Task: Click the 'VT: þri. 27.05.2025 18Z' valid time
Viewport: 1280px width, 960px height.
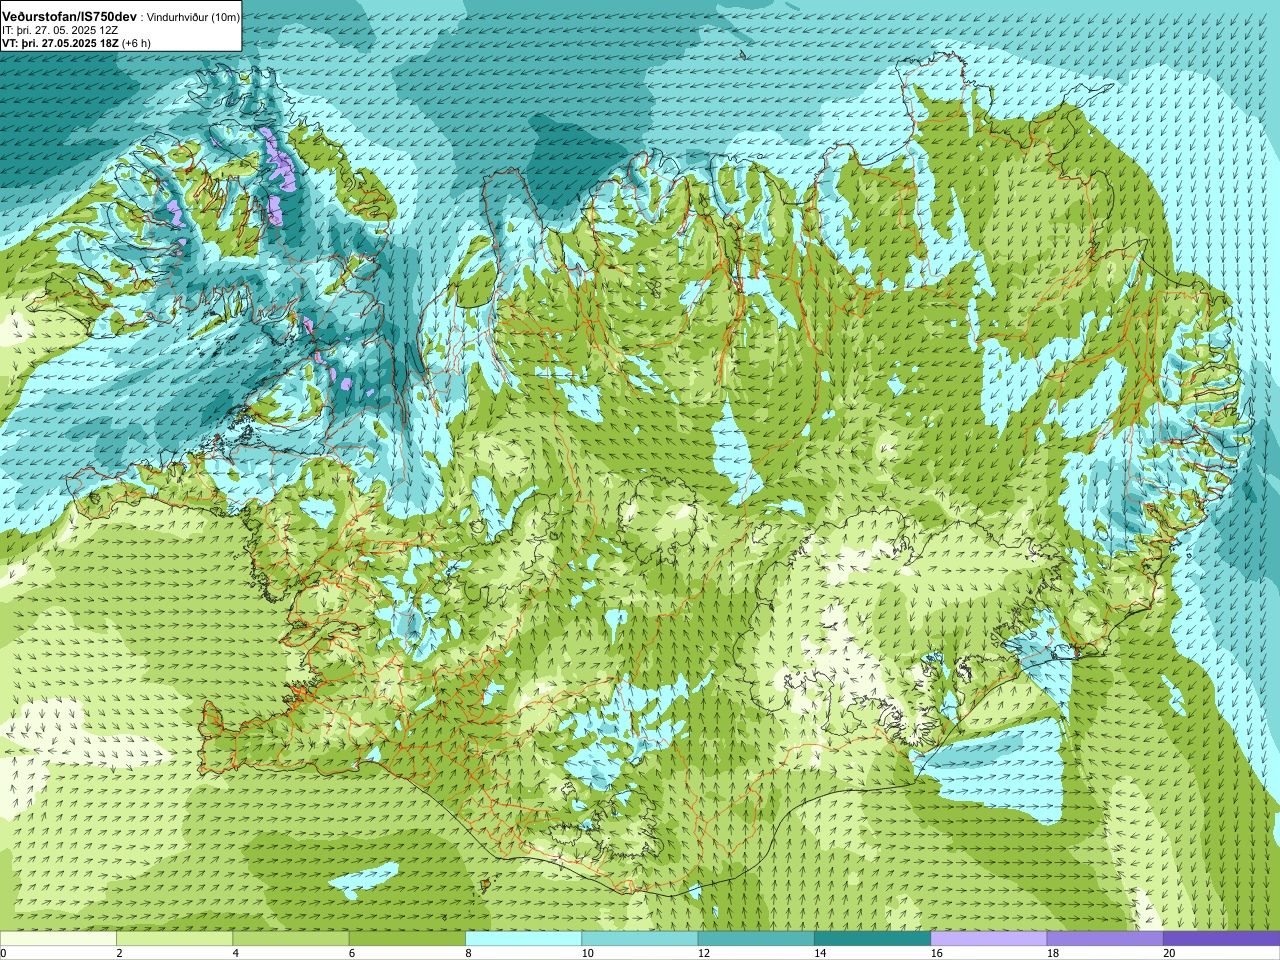Action: coord(60,44)
